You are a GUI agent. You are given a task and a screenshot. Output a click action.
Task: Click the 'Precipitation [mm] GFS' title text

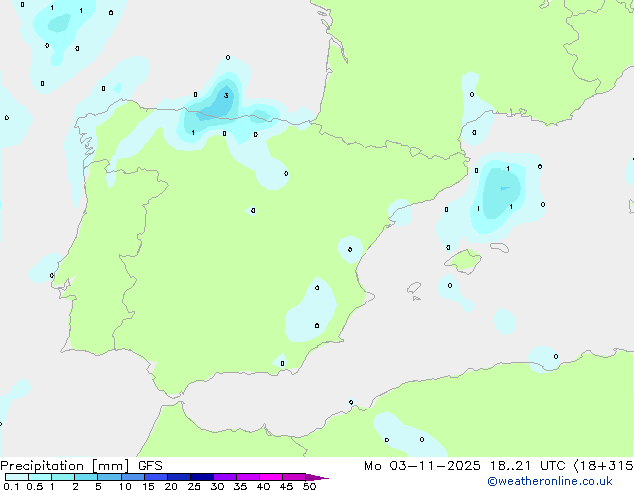(81, 466)
